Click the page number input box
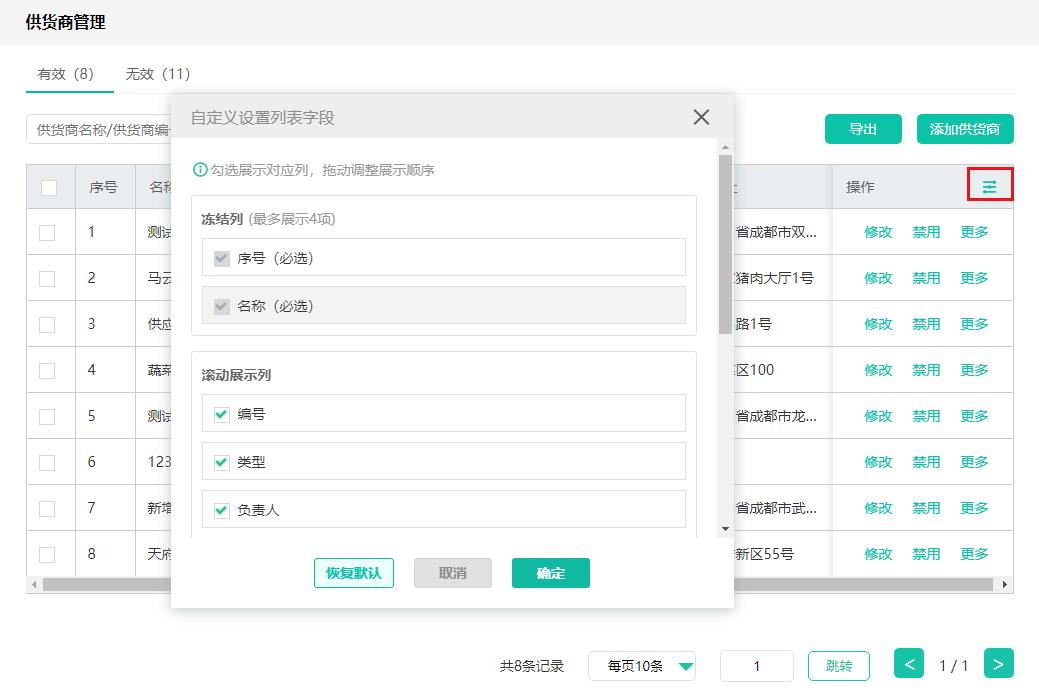The image size is (1039, 690). coord(757,665)
